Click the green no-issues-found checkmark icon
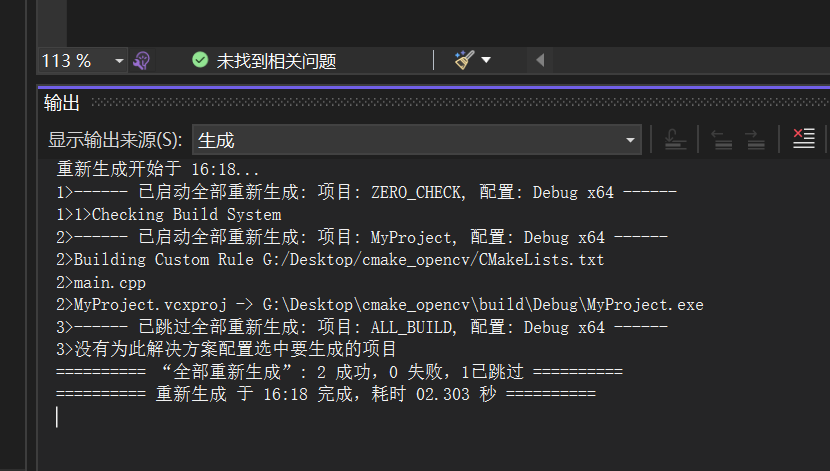The image size is (830, 471). tap(200, 60)
